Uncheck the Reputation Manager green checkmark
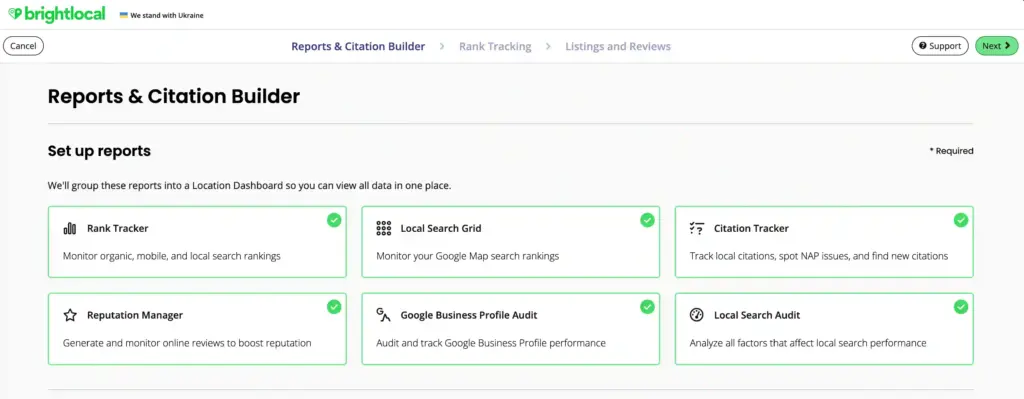 [334, 307]
